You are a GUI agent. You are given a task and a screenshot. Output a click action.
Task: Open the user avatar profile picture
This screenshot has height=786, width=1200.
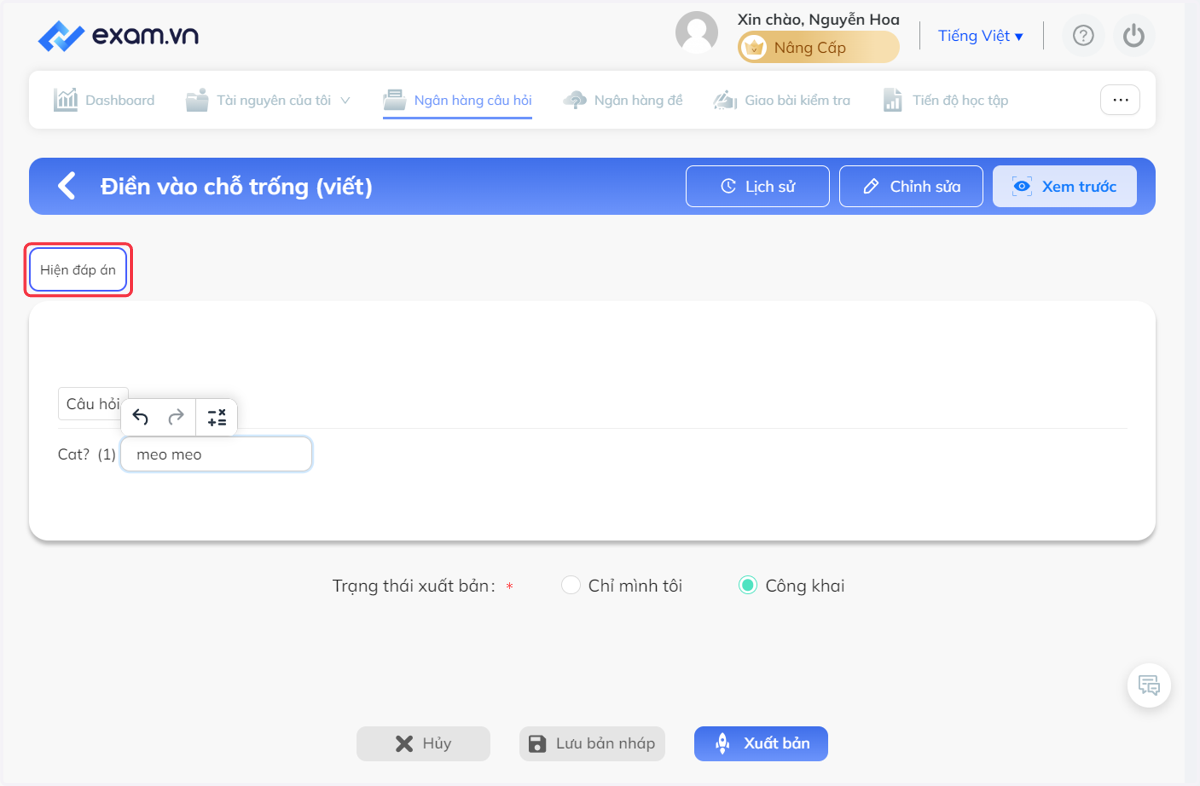click(x=697, y=33)
